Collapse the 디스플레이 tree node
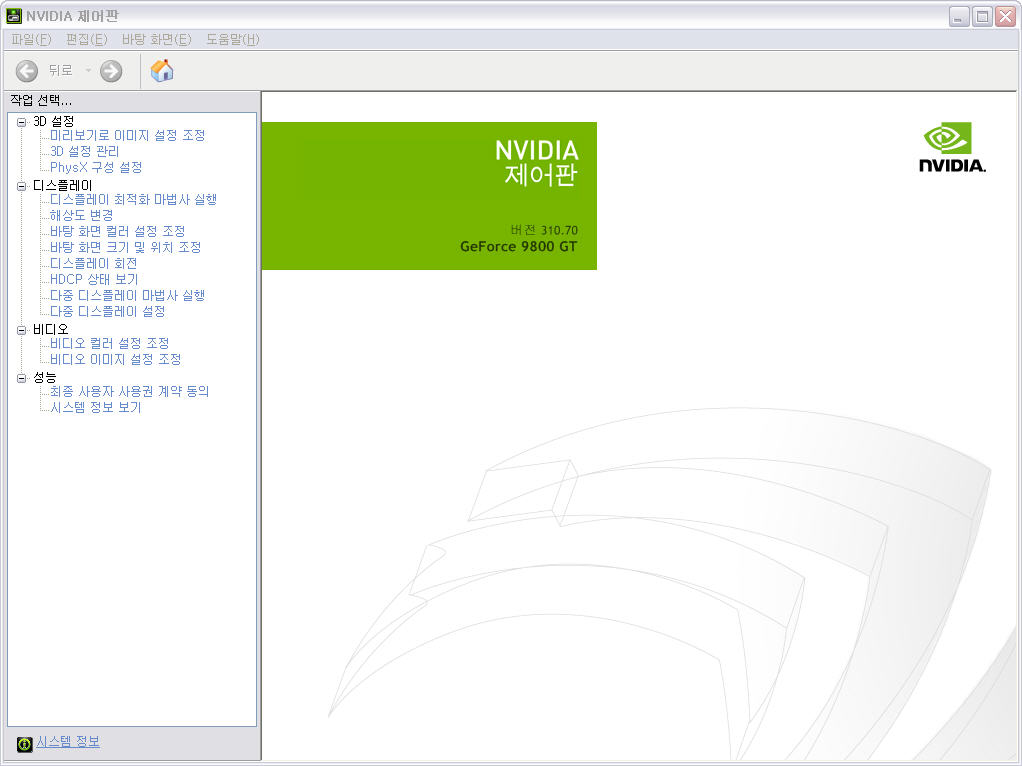This screenshot has height=766, width=1022. click(x=22, y=186)
